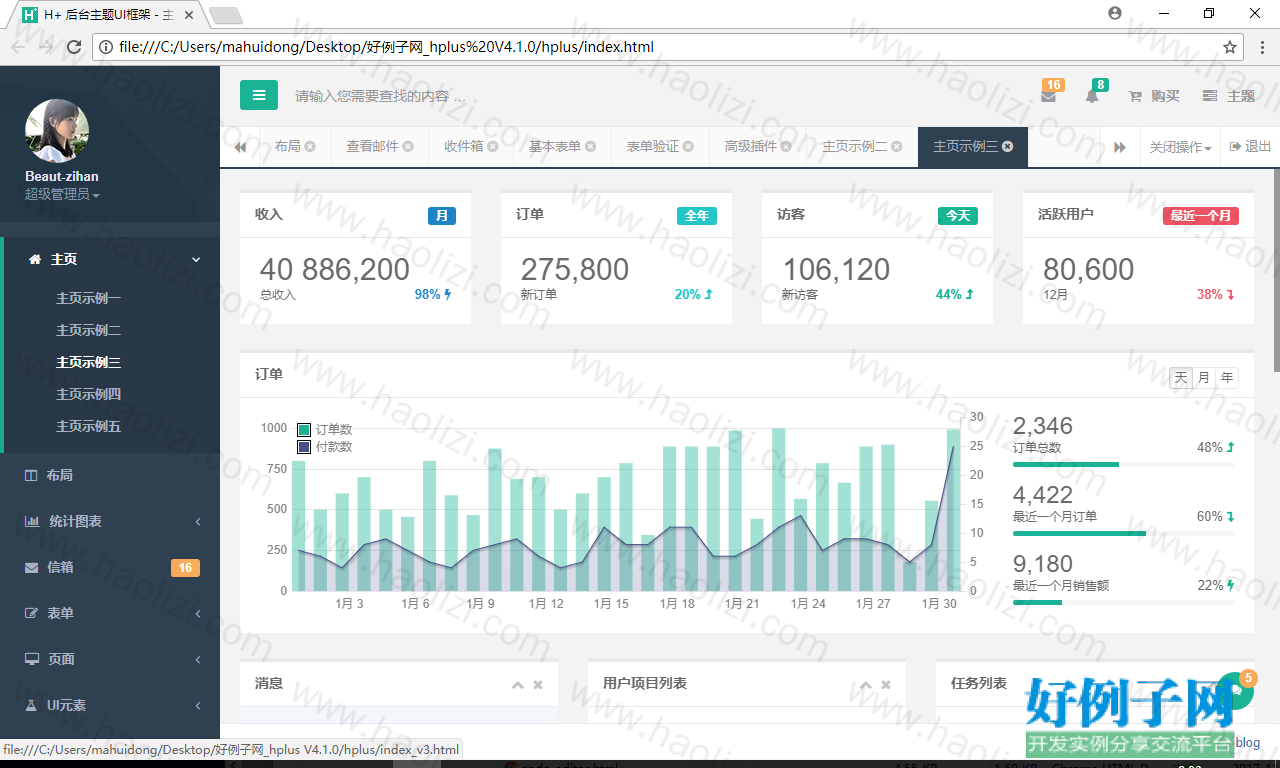Open the 信箱 sidebar item

tap(110, 567)
